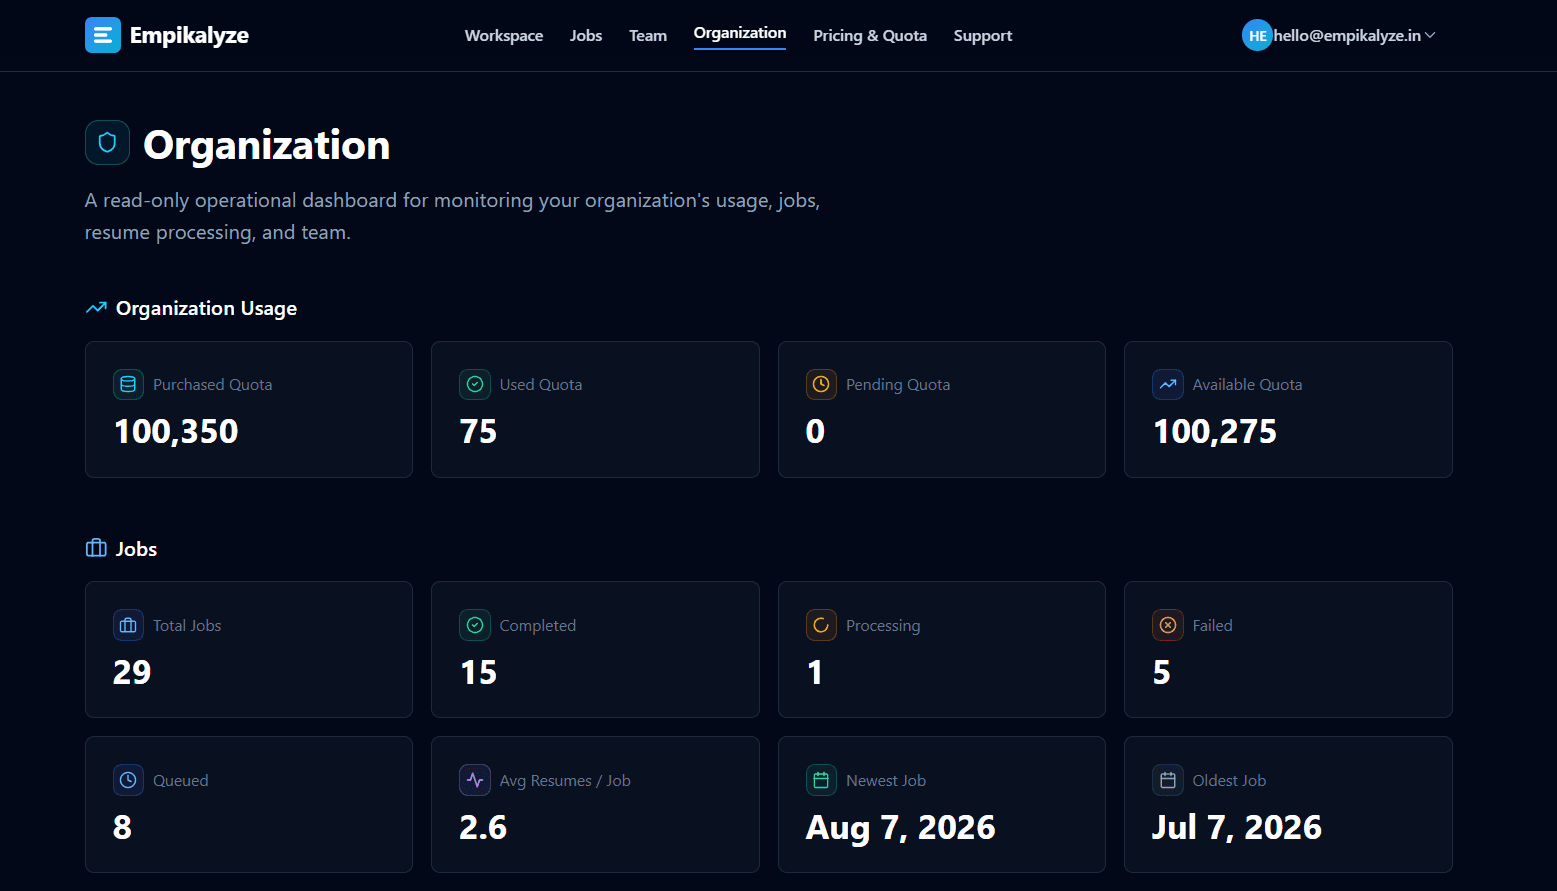
Task: Open the Support nav link
Action: point(983,35)
